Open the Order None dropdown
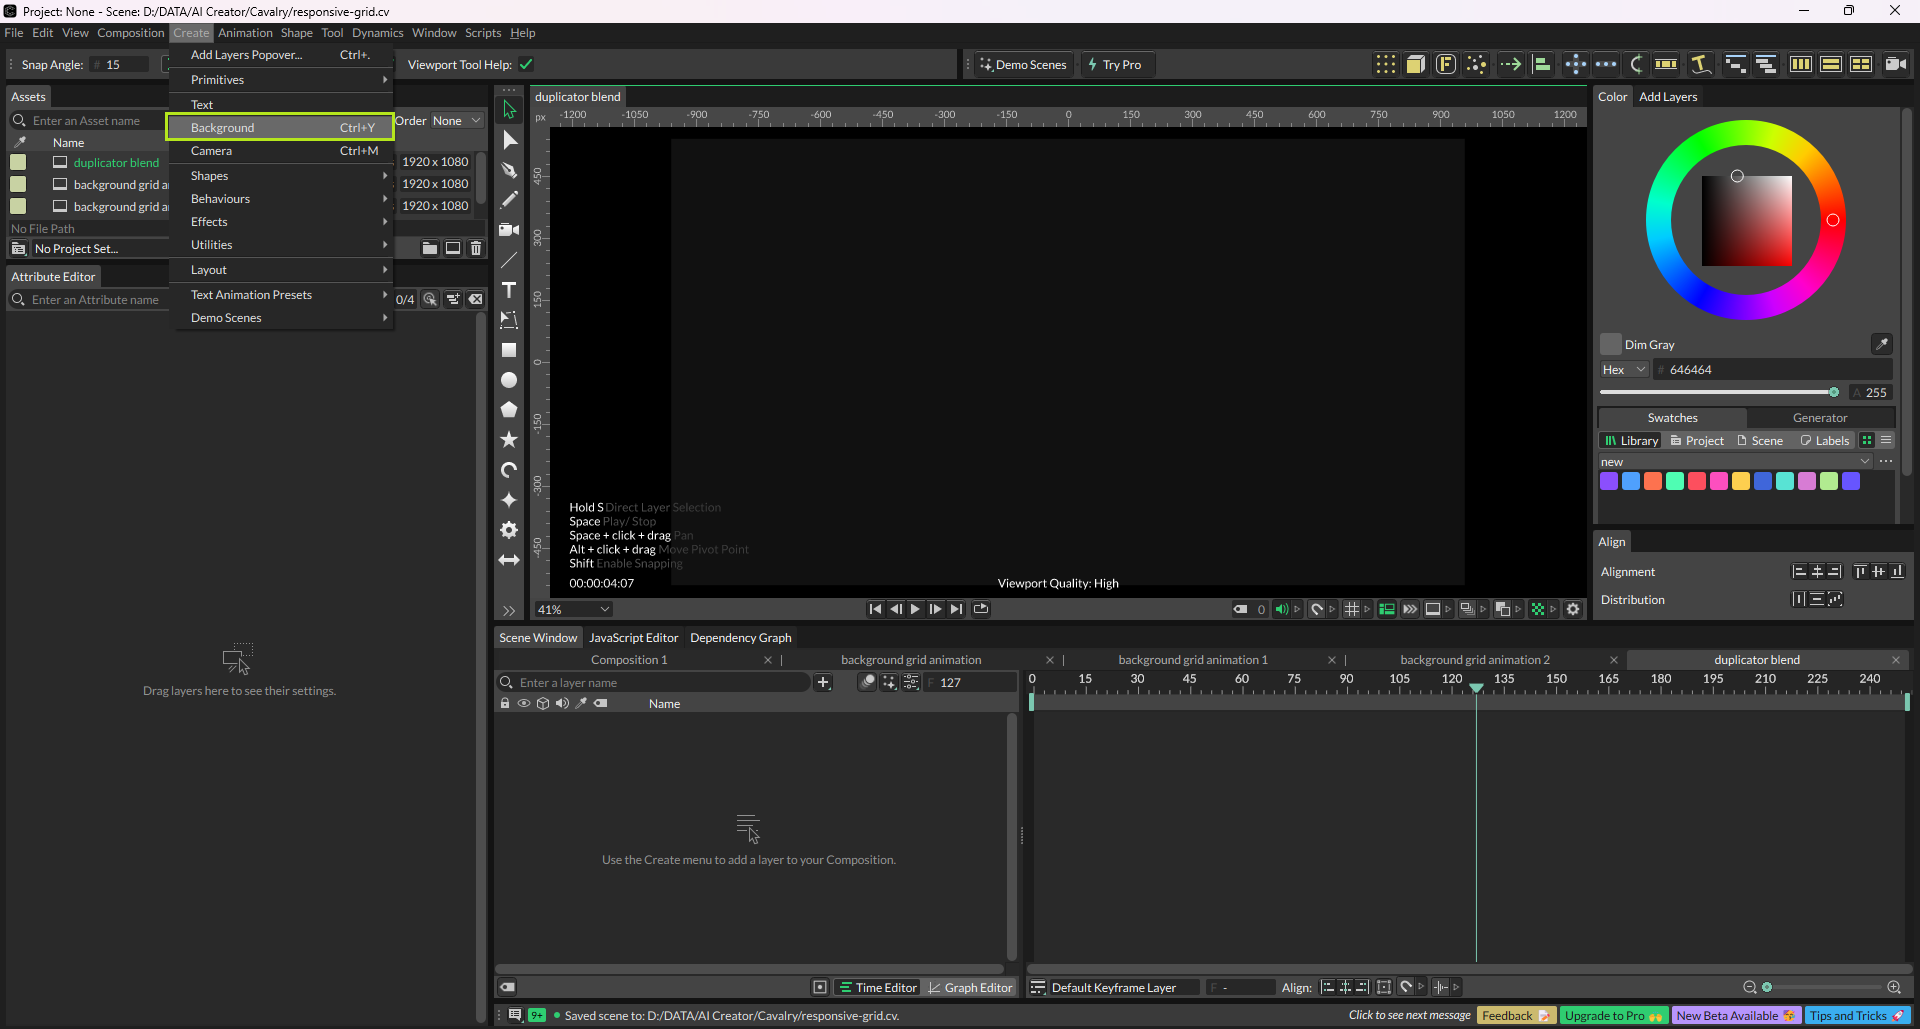This screenshot has width=1920, height=1029. click(456, 121)
